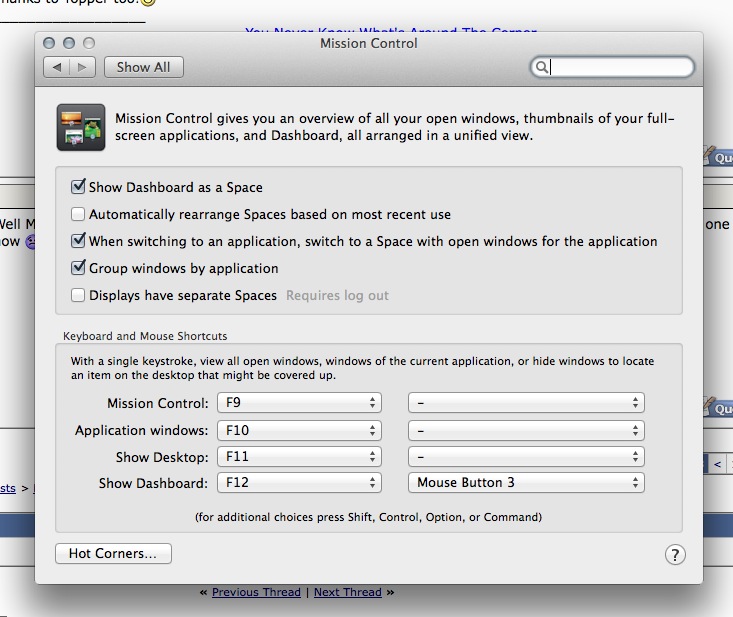
Task: Open Mission Control mouse shortcut dropdown
Action: point(526,402)
